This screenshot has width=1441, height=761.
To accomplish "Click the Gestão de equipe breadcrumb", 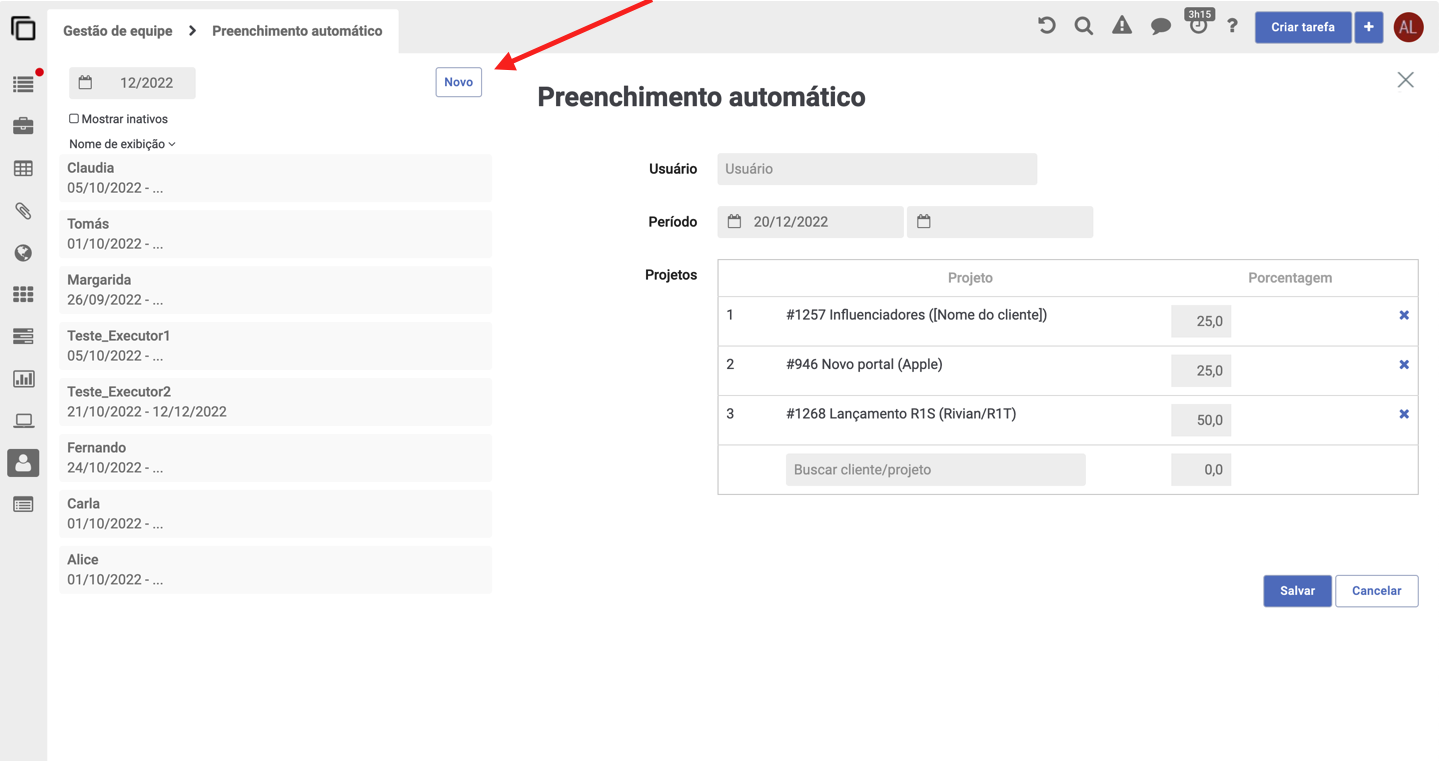I will [x=117, y=31].
